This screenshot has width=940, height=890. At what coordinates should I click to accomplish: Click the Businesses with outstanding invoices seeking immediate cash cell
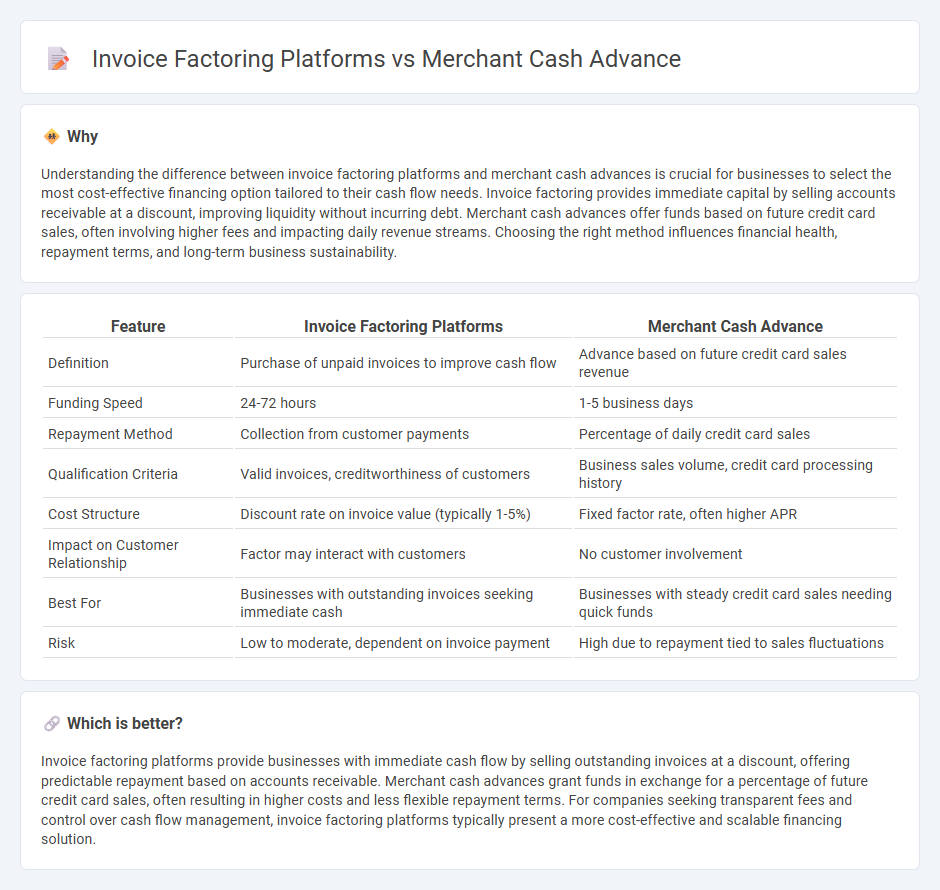(403, 603)
